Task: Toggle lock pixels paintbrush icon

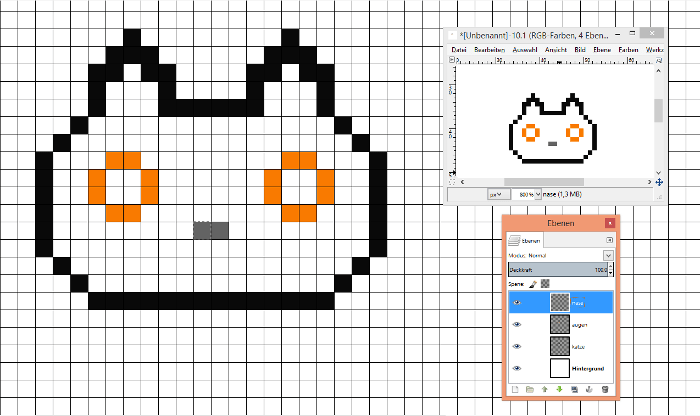Action: point(533,284)
